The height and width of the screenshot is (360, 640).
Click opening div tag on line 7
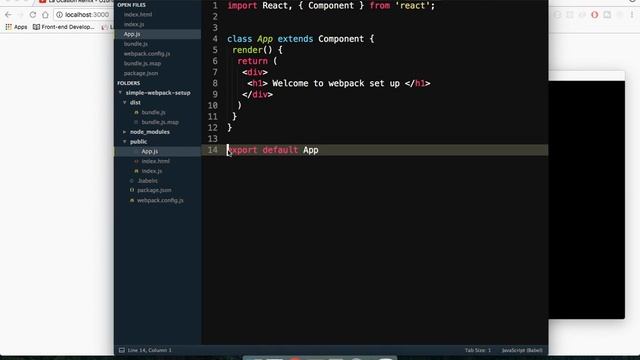pos(255,72)
